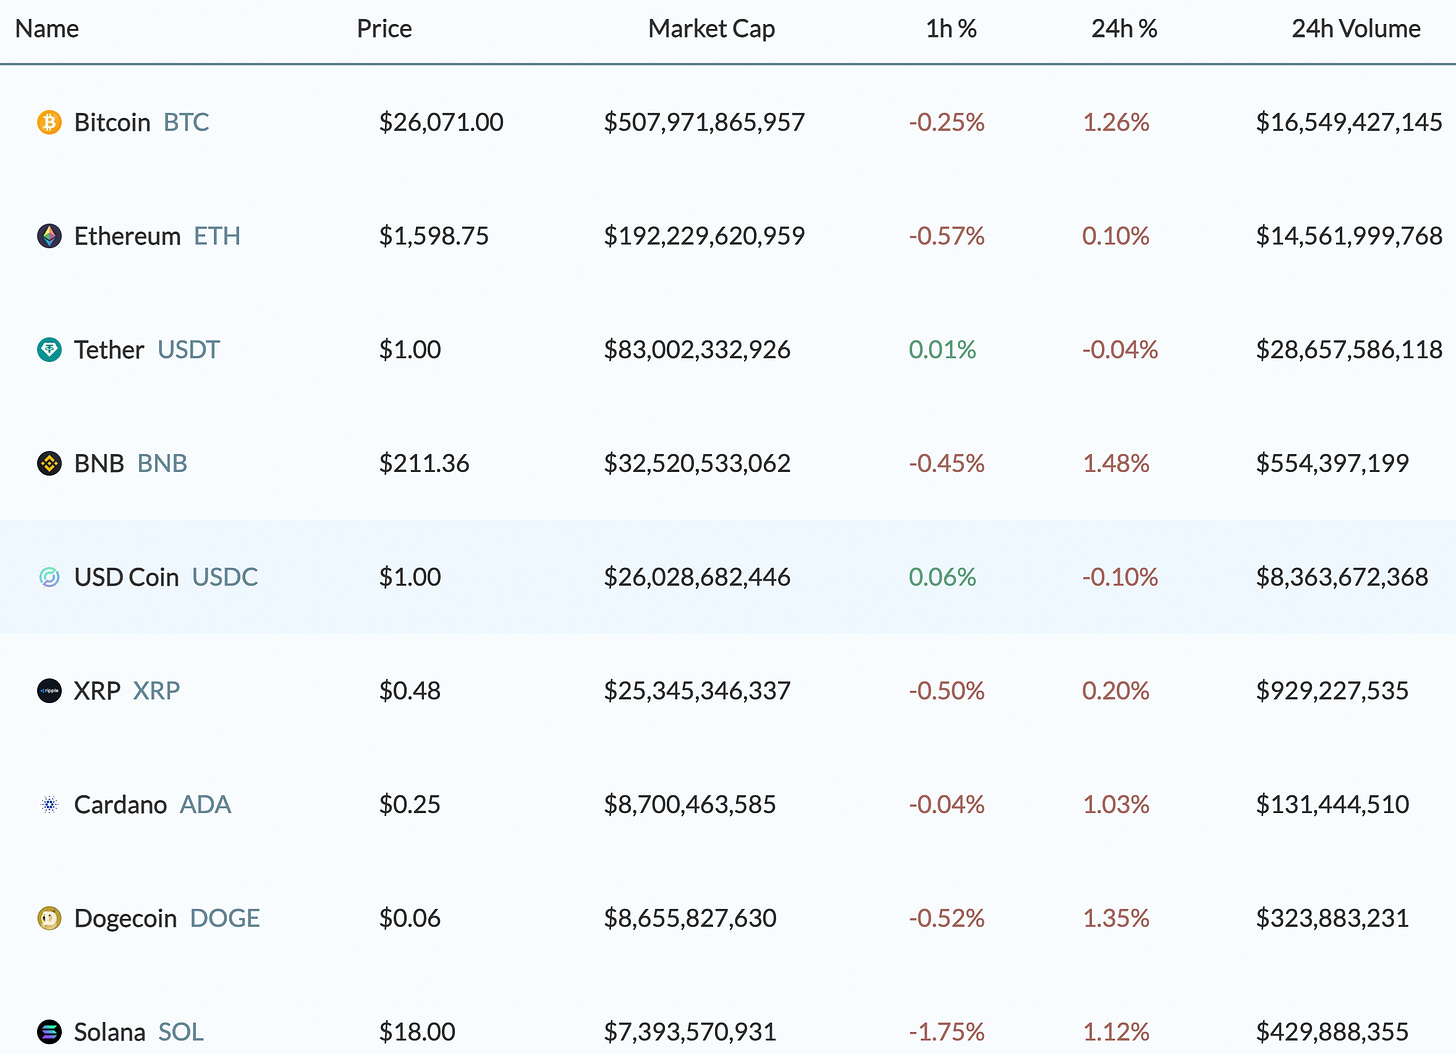The image size is (1456, 1054).
Task: Click the ETH ticker symbol
Action: 217,236
